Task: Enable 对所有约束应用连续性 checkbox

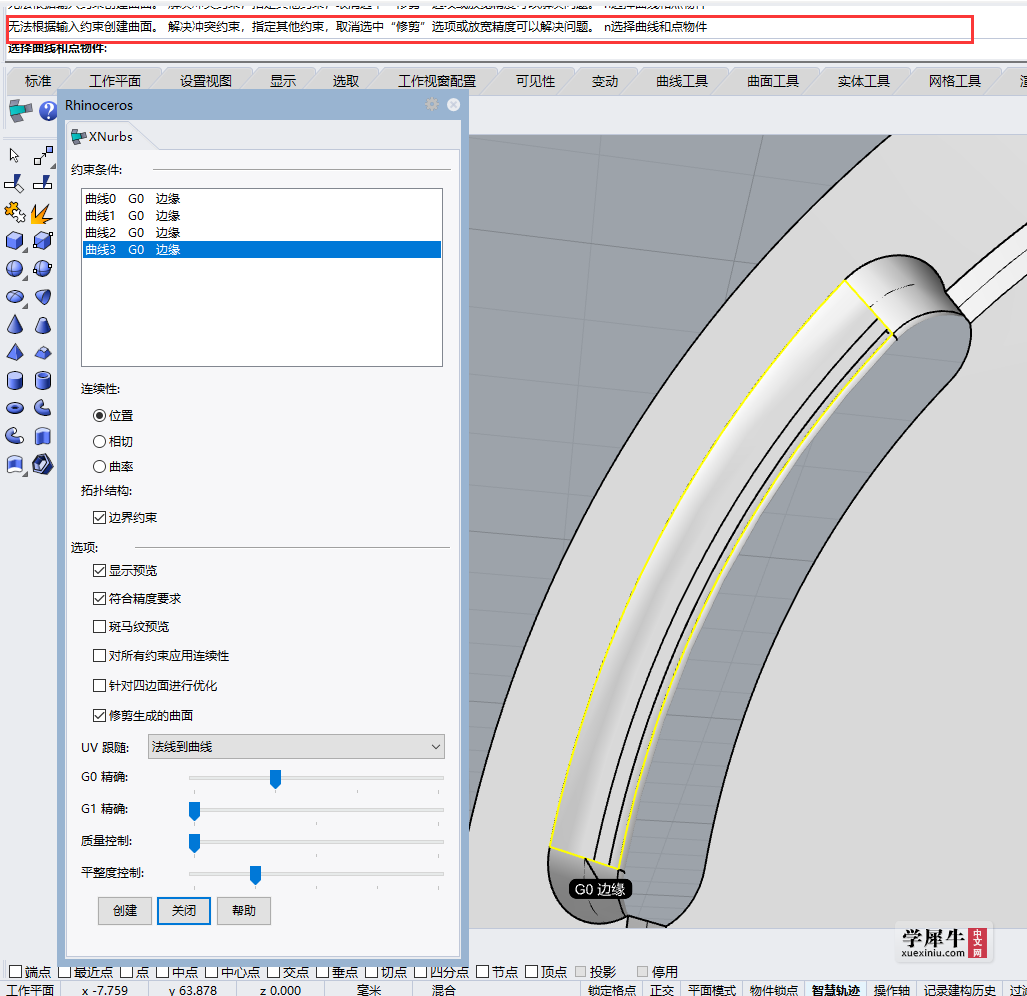Action: (100, 655)
